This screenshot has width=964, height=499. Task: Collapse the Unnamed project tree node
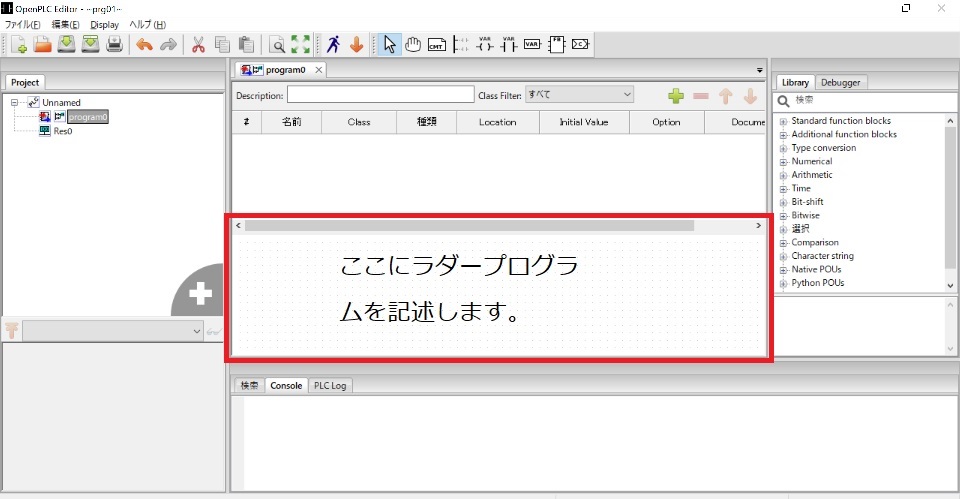pyautogui.click(x=14, y=103)
